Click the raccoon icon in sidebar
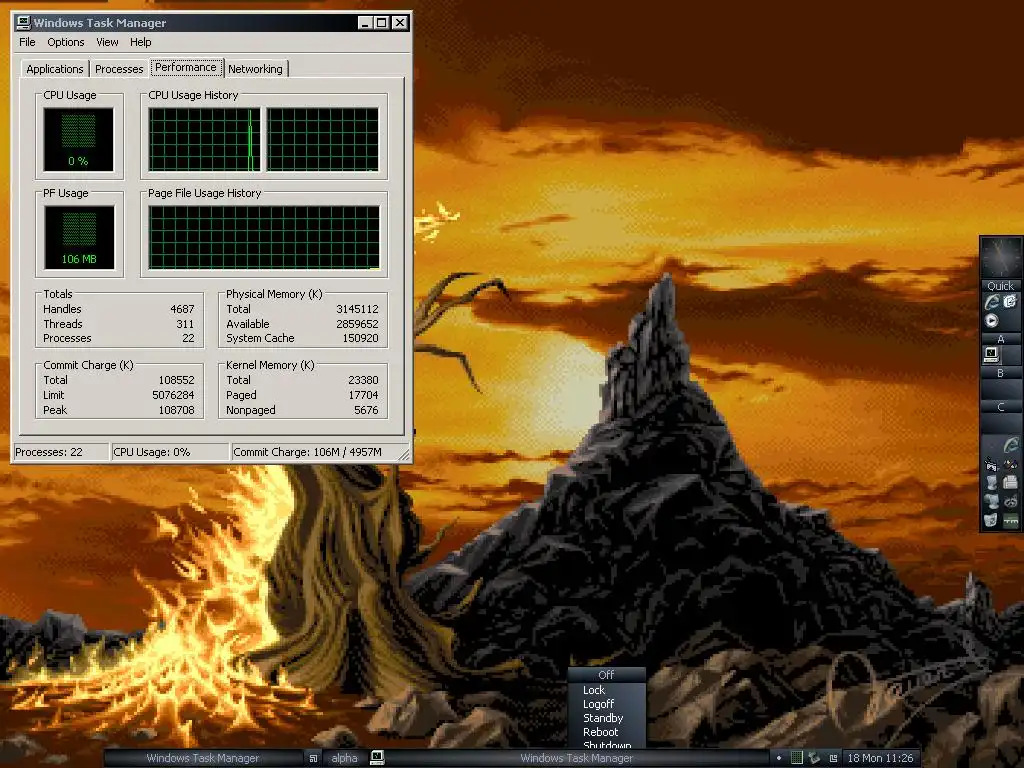This screenshot has width=1024, height=768. coord(1010,501)
